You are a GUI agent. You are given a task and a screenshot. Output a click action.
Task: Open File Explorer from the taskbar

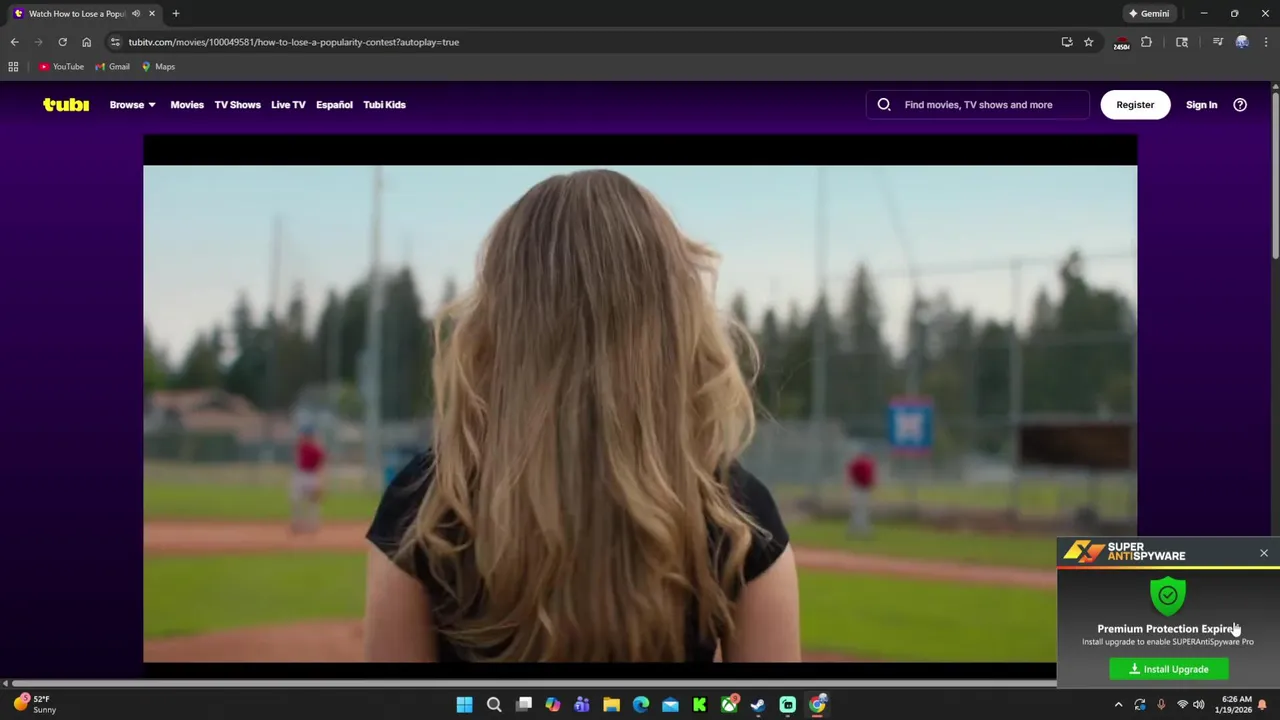(x=611, y=705)
